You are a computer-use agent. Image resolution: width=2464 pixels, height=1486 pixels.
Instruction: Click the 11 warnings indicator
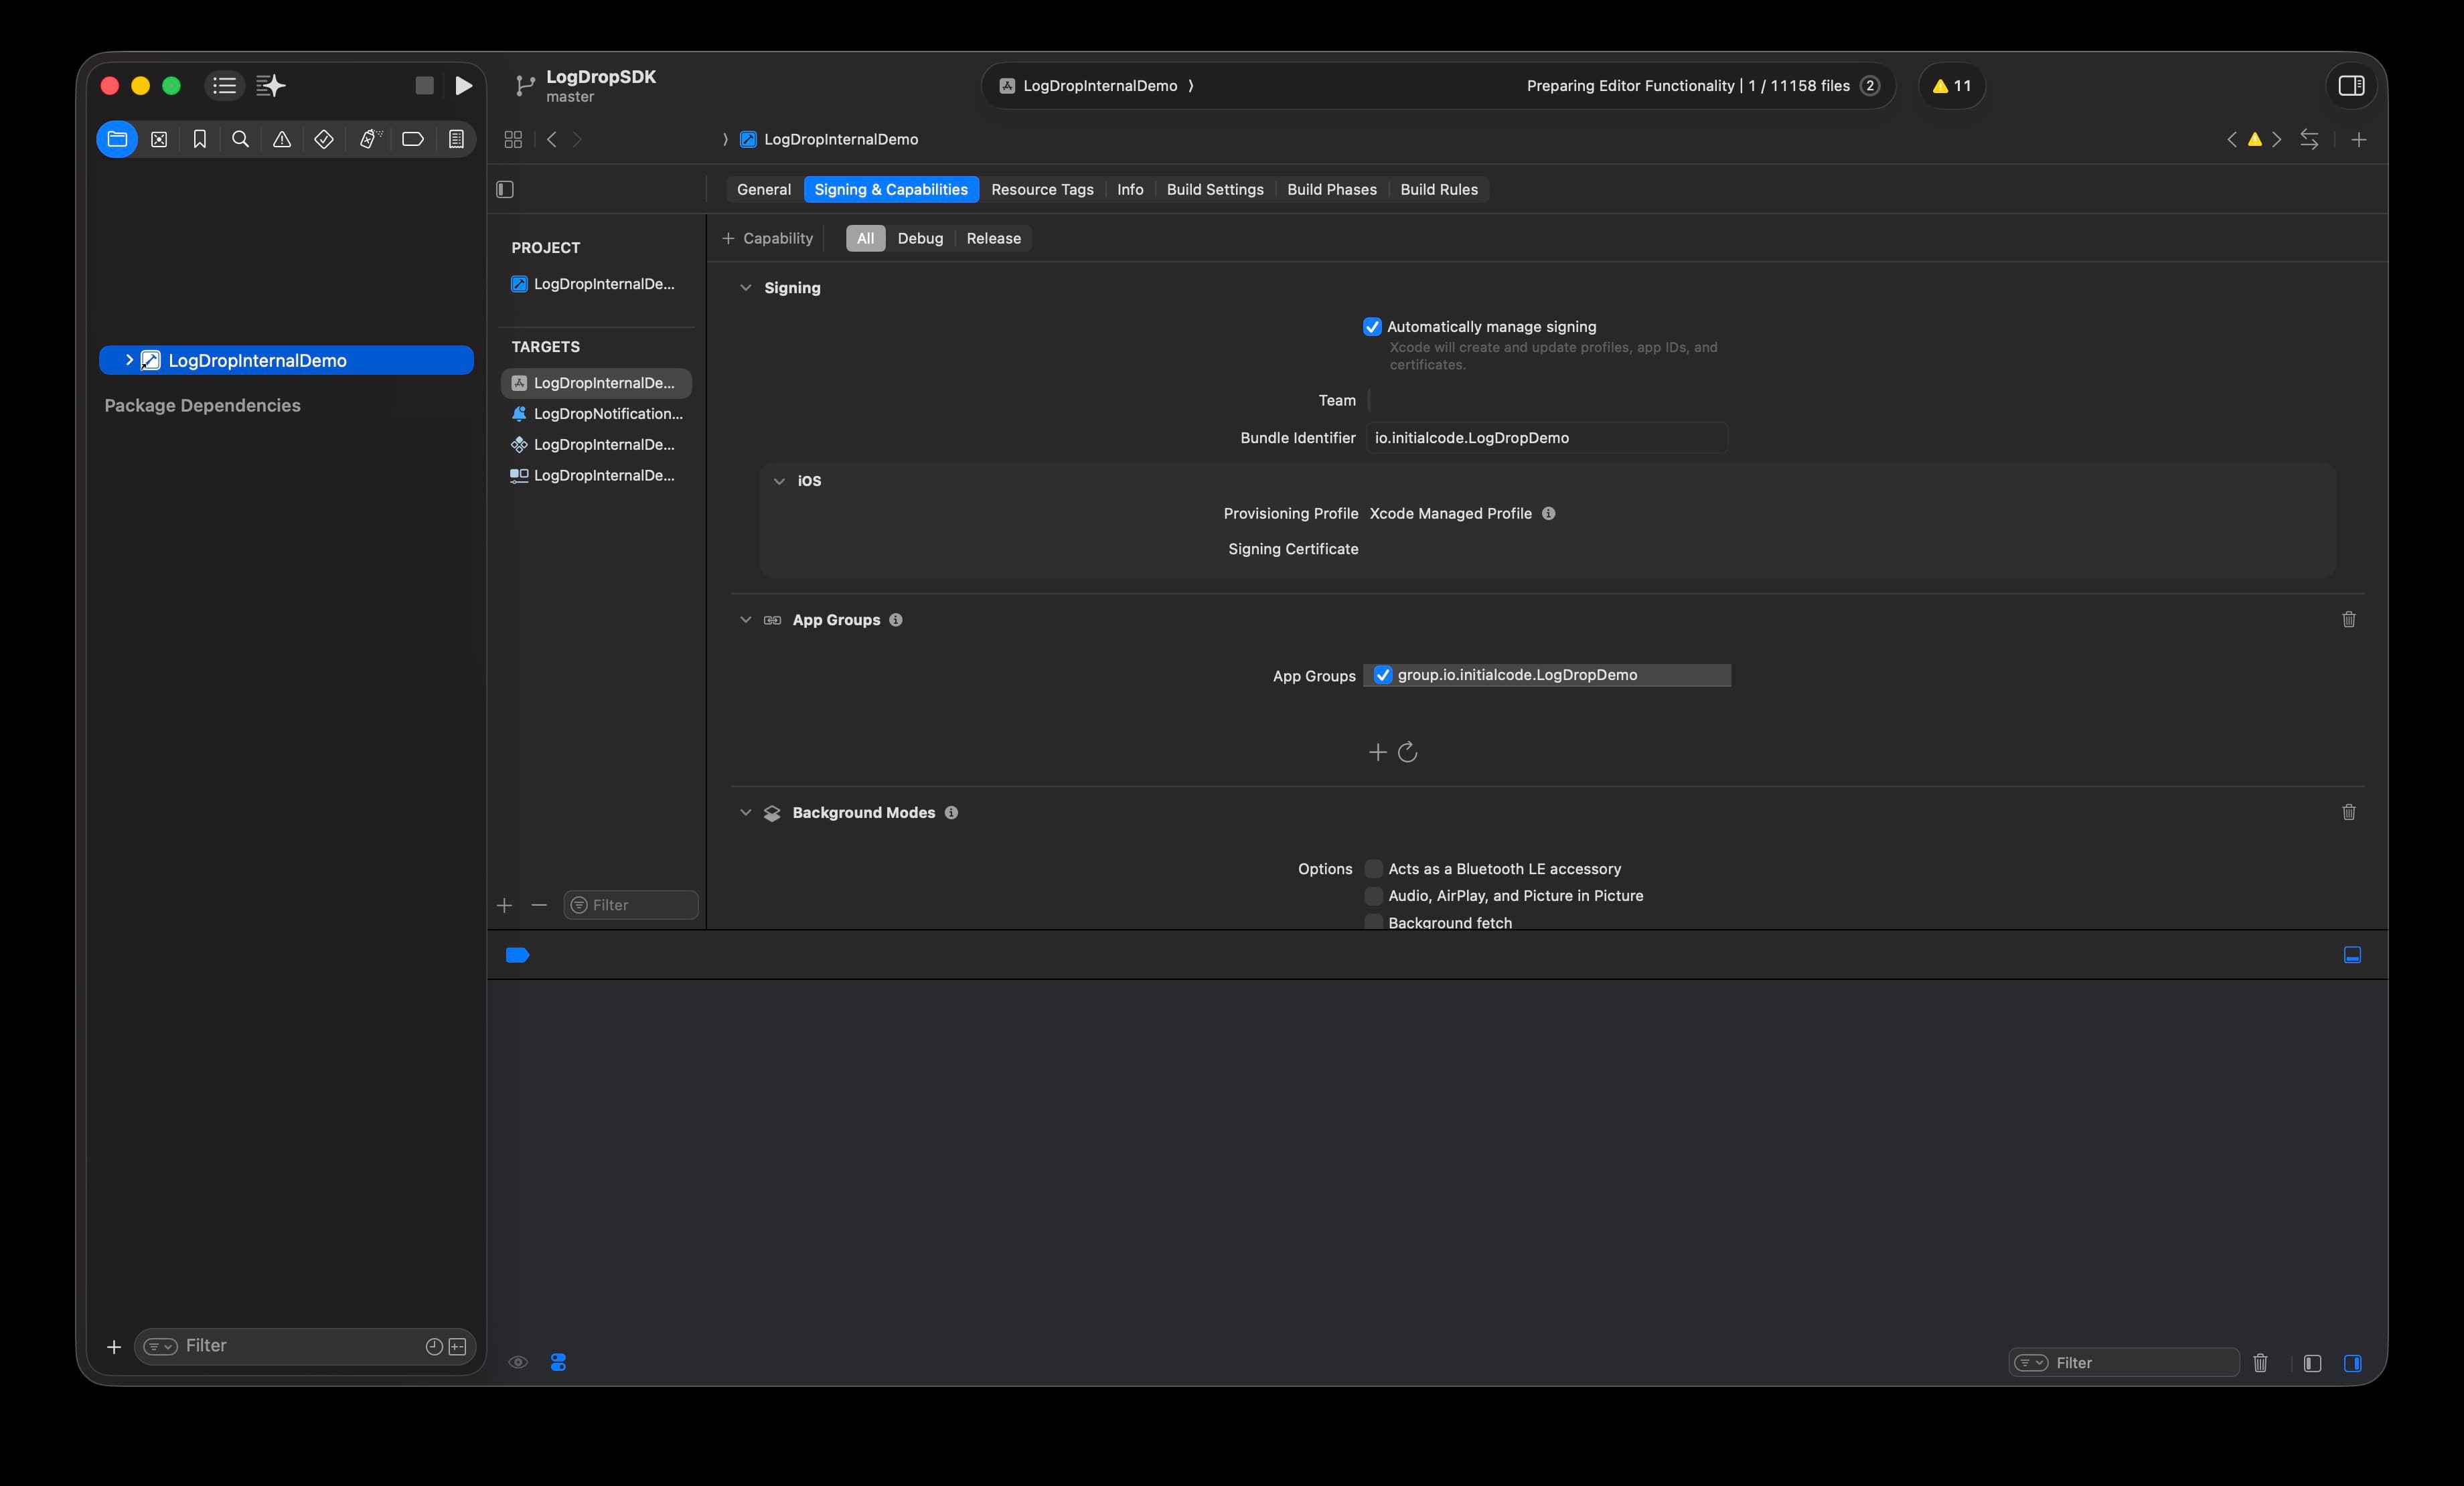coord(1952,86)
